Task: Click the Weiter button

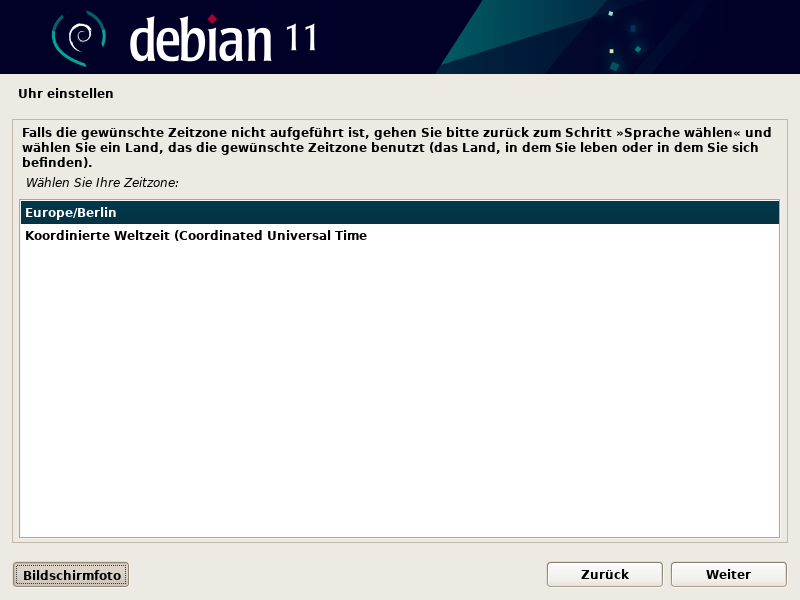Action: [728, 574]
